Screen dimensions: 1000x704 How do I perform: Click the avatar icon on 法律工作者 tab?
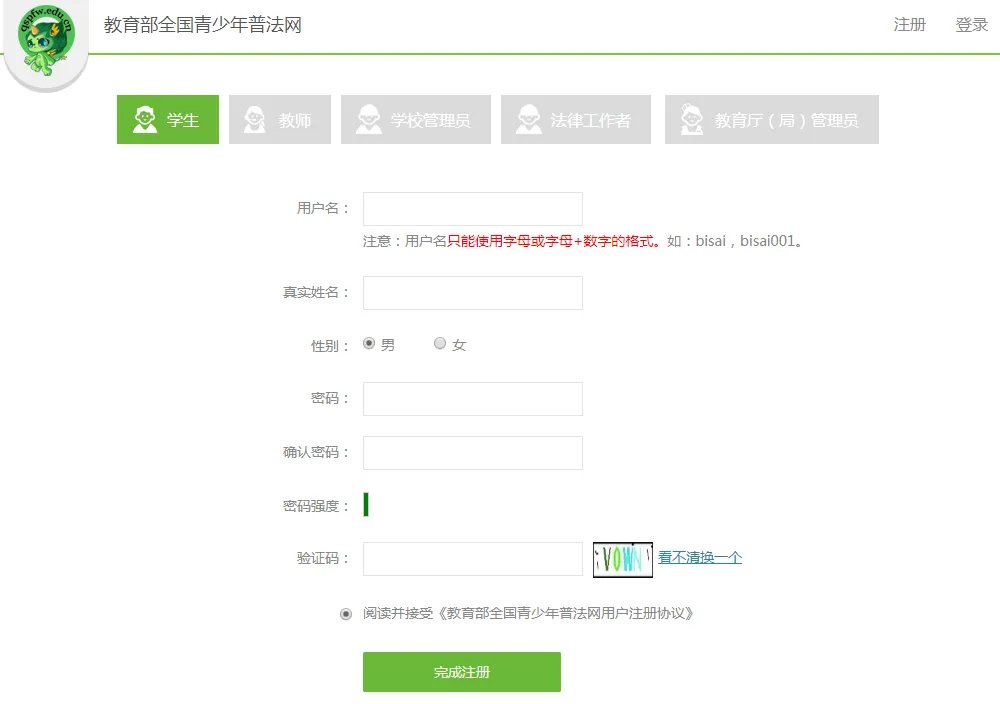click(528, 118)
